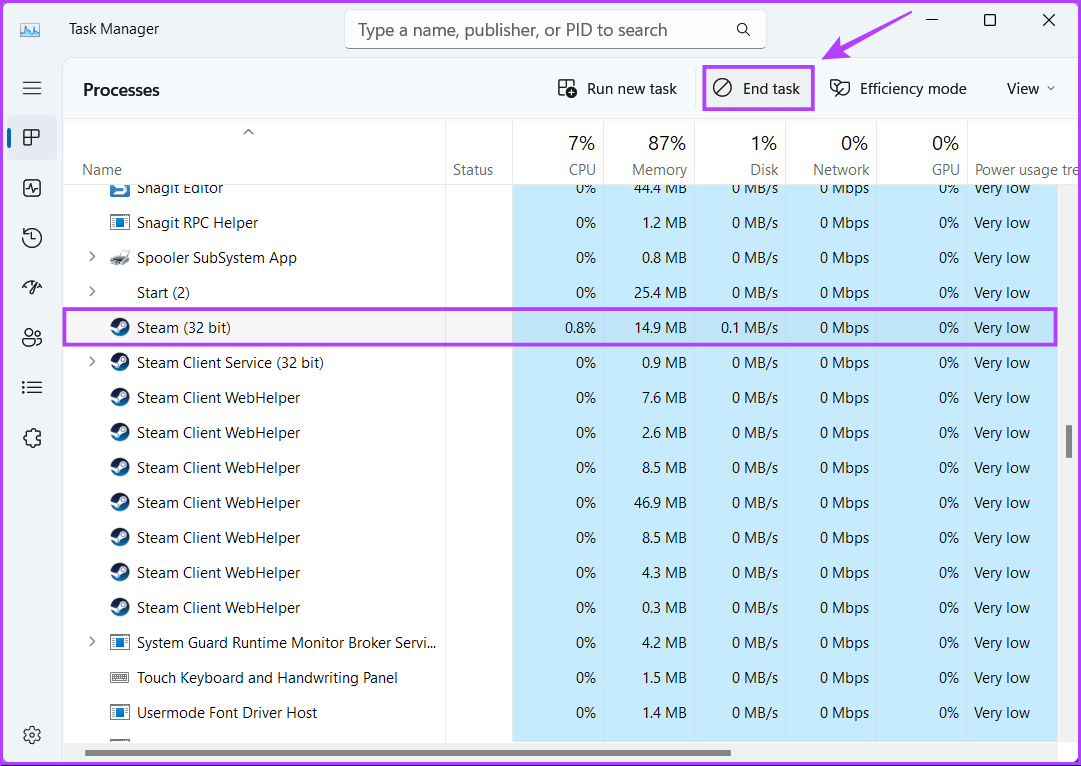The height and width of the screenshot is (766, 1081).
Task: Click the search magnifier icon
Action: (743, 30)
